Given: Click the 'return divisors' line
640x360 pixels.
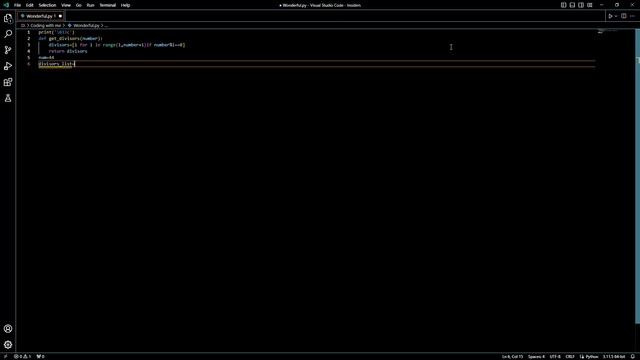Looking at the screenshot, I should [68, 51].
